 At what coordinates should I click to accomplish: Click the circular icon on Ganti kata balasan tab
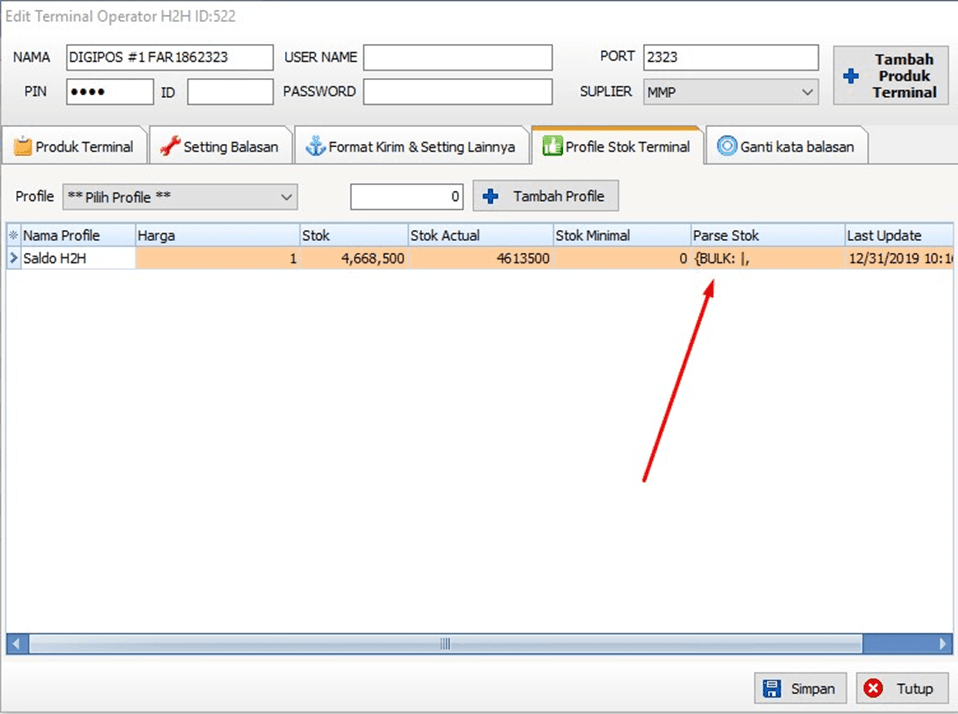tap(726, 147)
